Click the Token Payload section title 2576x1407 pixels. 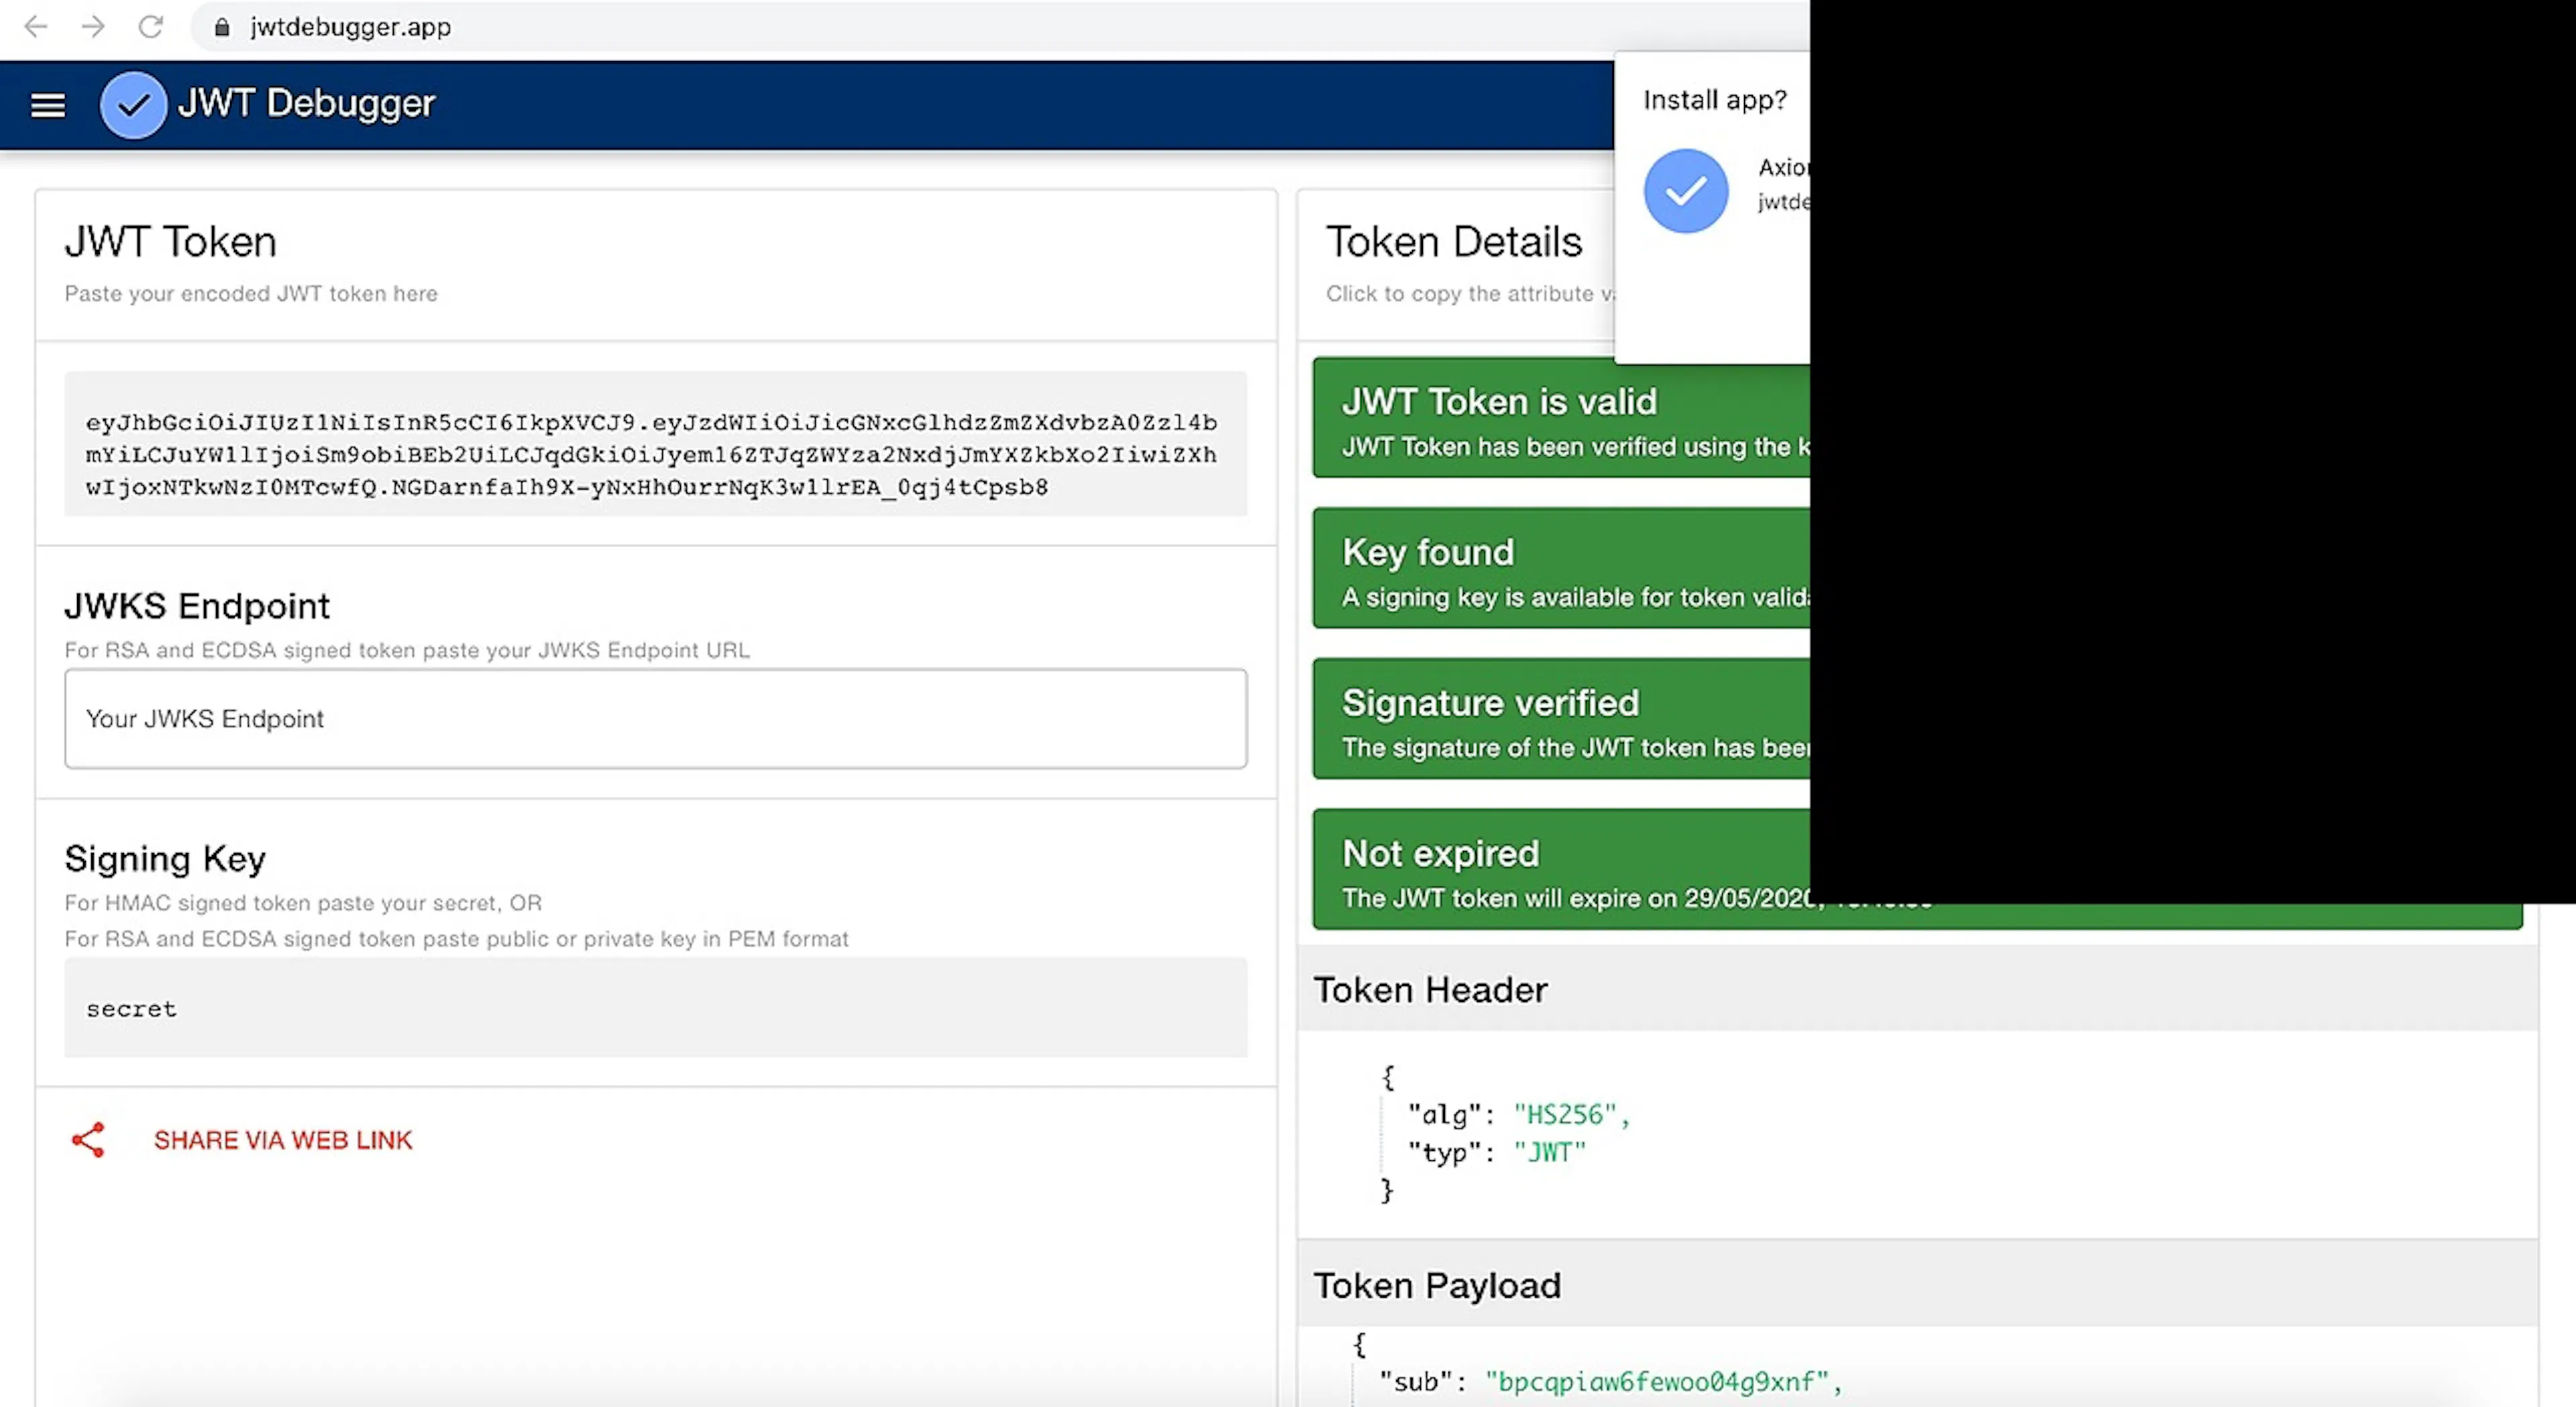(x=1437, y=1286)
